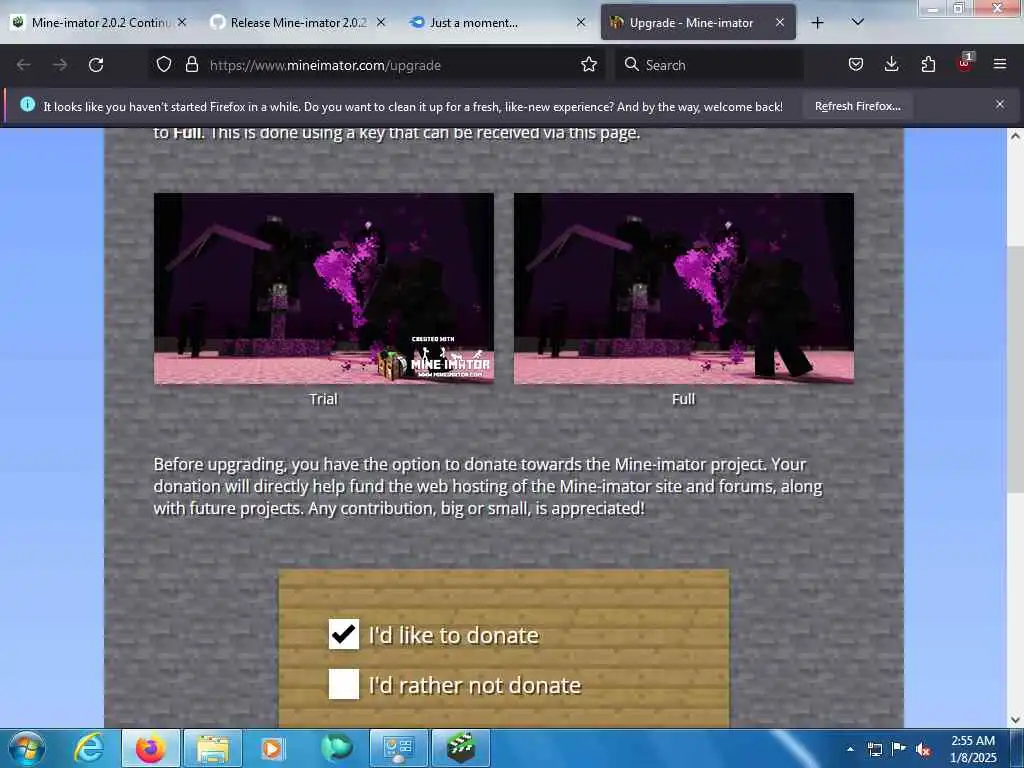
Task: Go back to the previous page
Action: 24,65
